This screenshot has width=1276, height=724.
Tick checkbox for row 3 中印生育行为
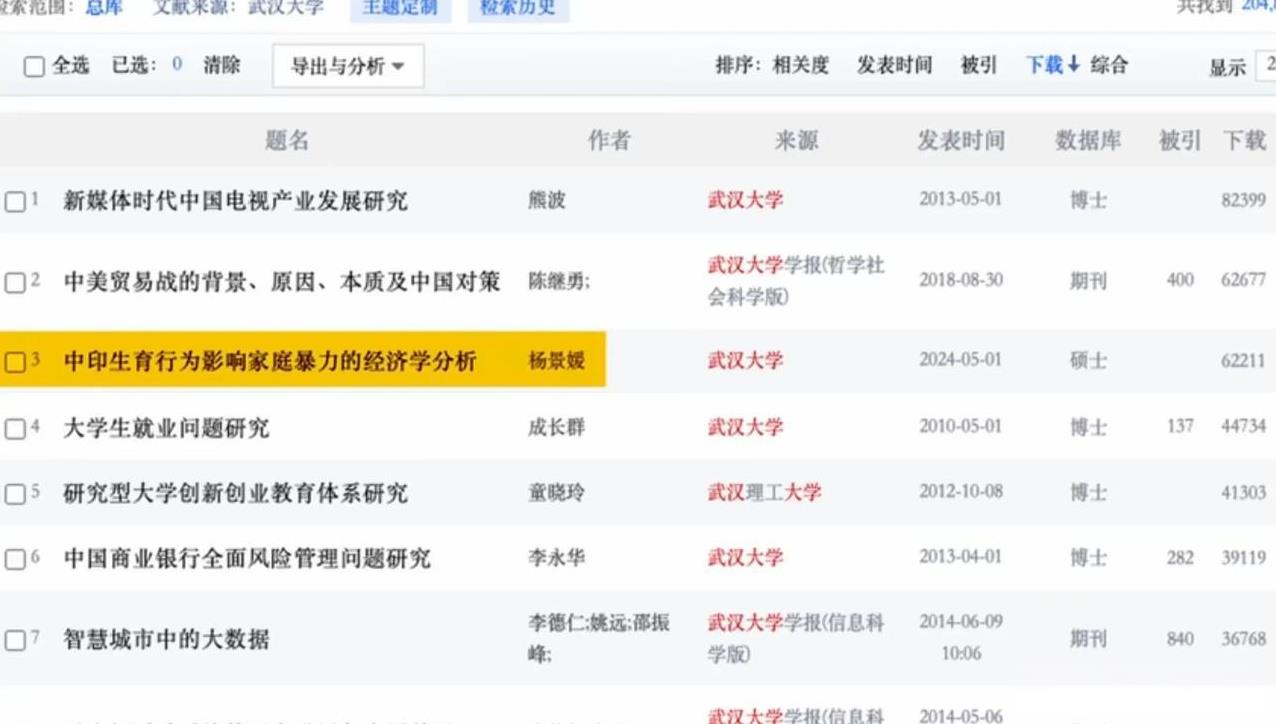point(15,362)
